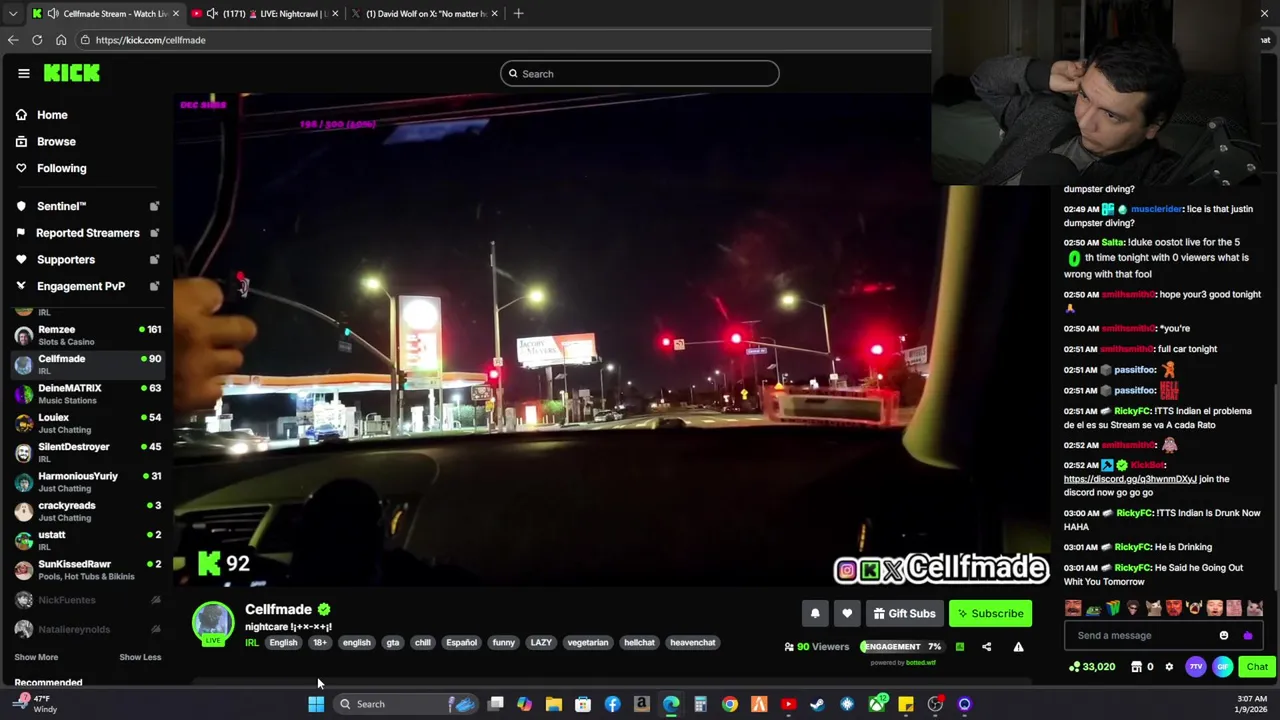Image resolution: width=1280 pixels, height=720 pixels.
Task: Click the browser address bar URL
Action: click(150, 40)
